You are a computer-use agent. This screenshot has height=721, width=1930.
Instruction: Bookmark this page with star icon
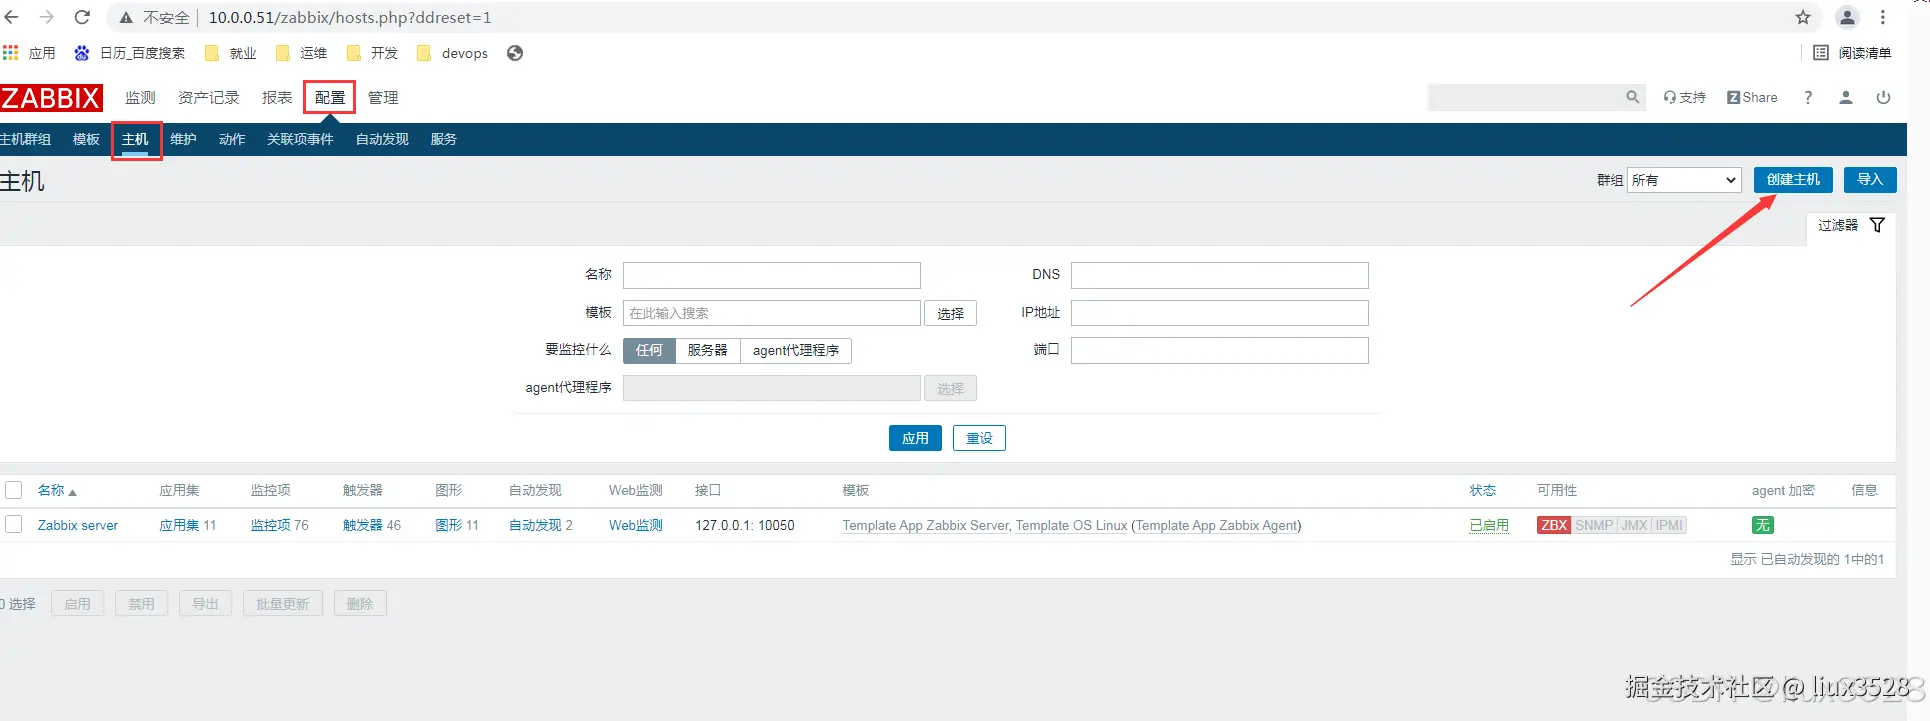click(1803, 17)
